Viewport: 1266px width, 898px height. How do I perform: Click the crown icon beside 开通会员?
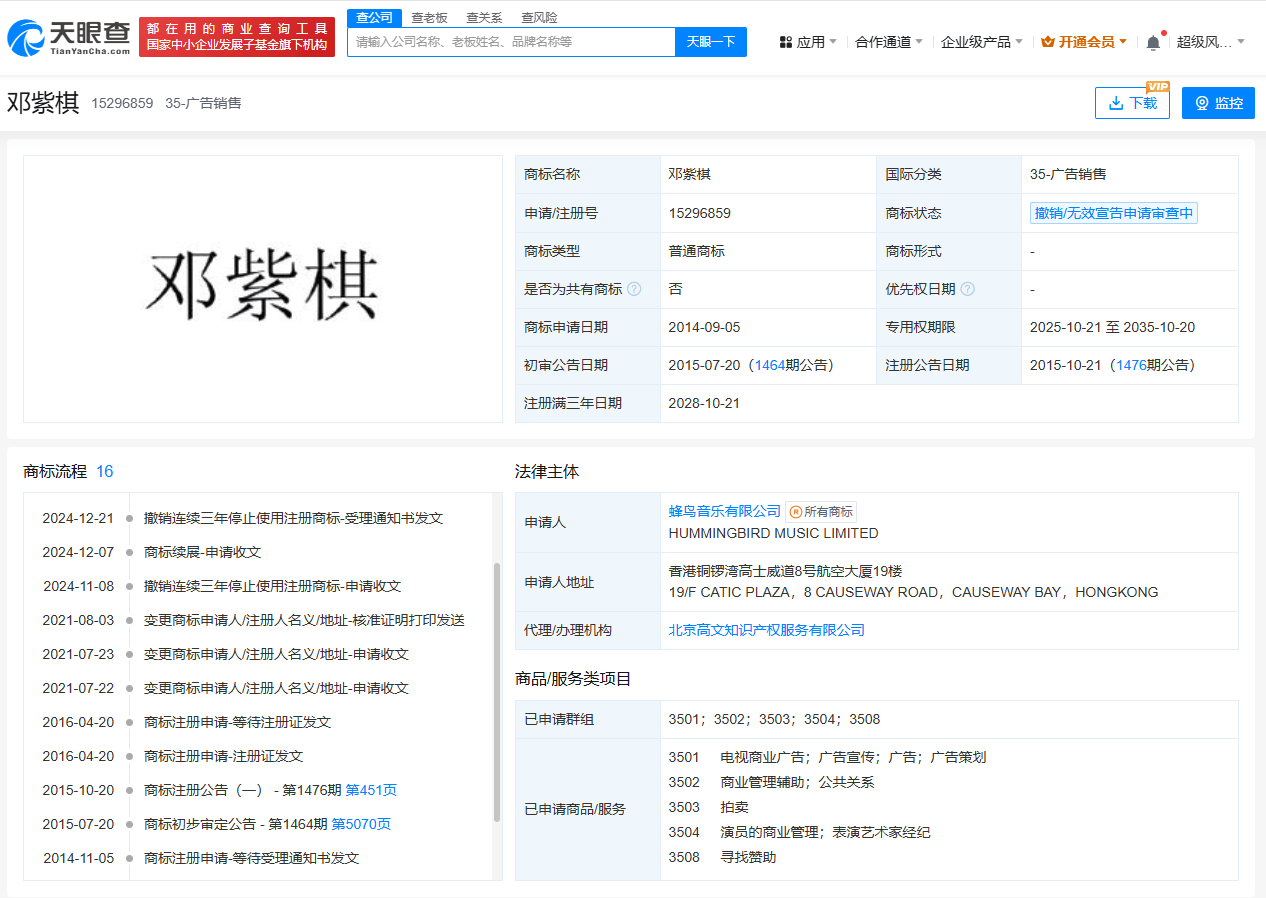click(1047, 42)
